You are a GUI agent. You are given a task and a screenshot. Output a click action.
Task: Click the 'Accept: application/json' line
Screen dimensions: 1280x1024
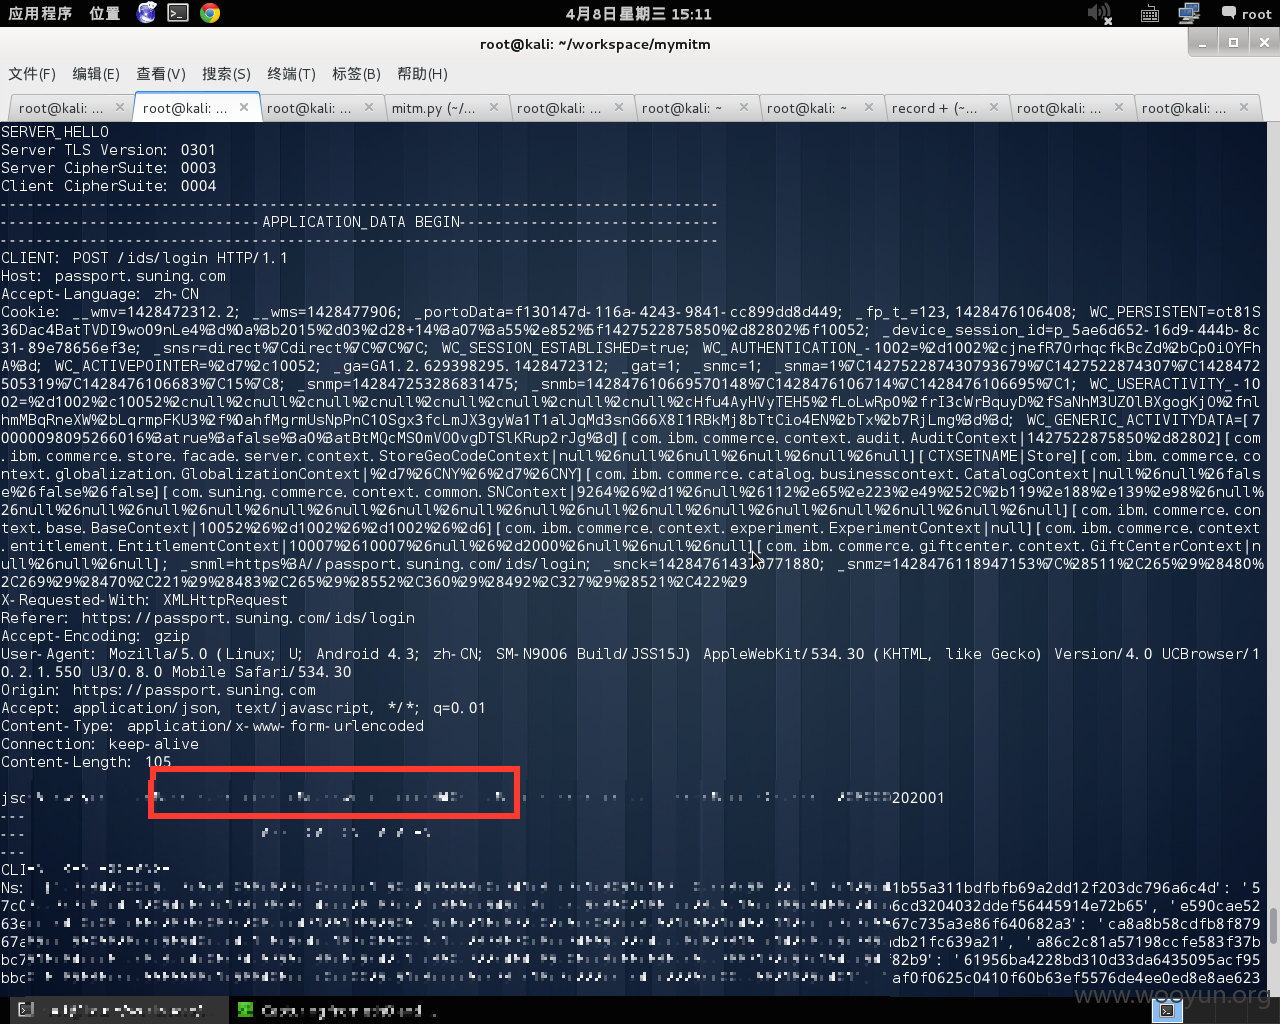pos(243,708)
